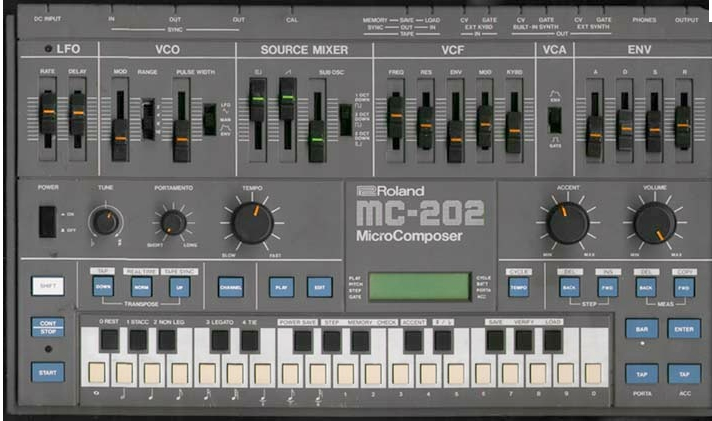
Task: Click the TUNE knob
Action: click(105, 222)
